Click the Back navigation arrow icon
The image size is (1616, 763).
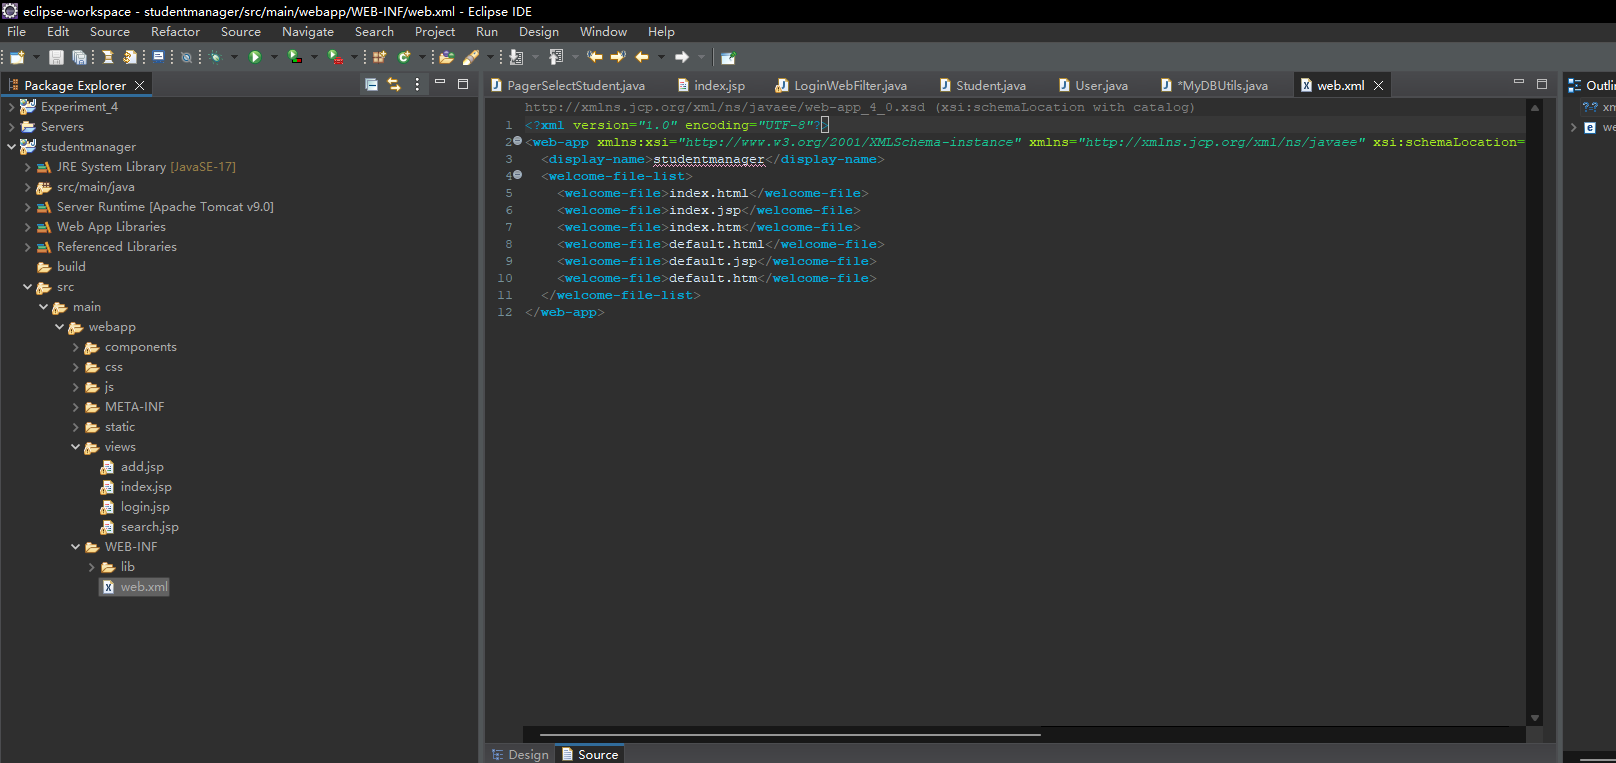[x=642, y=57]
